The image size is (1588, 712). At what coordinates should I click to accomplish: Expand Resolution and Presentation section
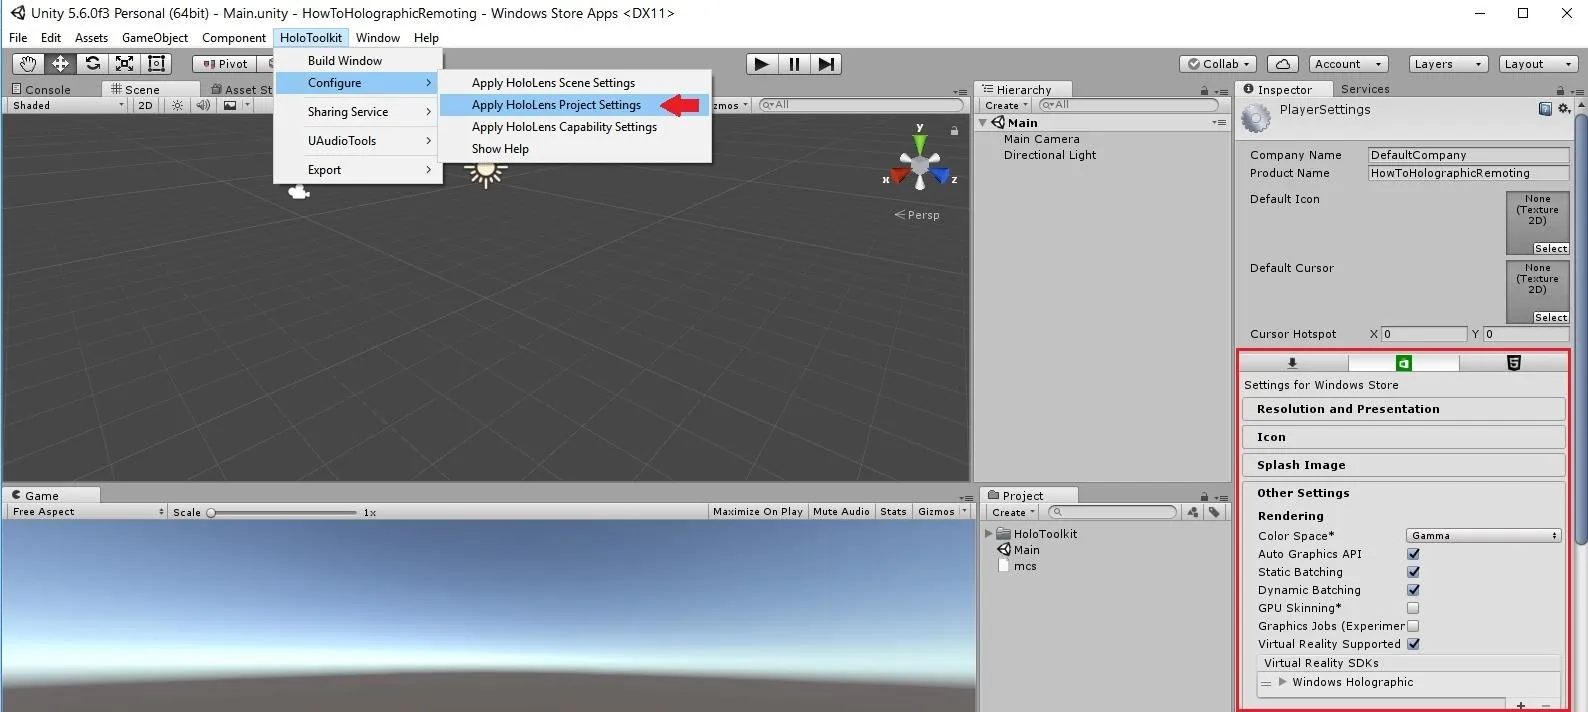1403,409
